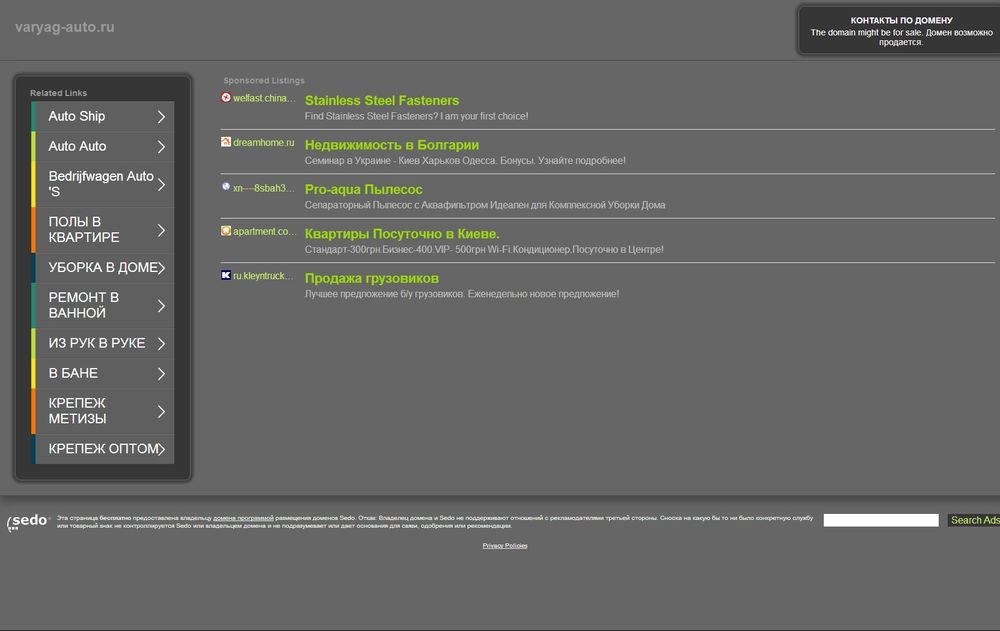Click the arrow for КРЕПЕЖ МЕТИЗЫ
Image resolution: width=1000 pixels, height=631 pixels.
click(161, 412)
